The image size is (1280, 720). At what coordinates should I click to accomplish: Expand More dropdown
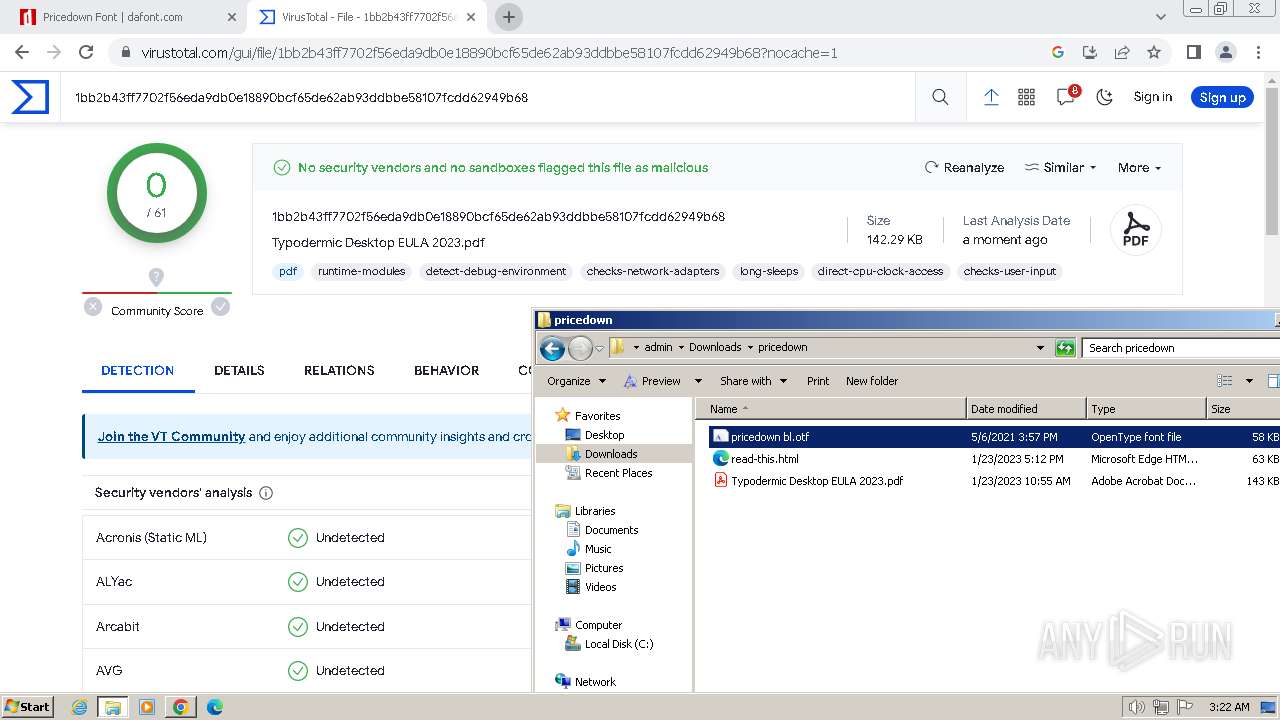(x=1139, y=168)
